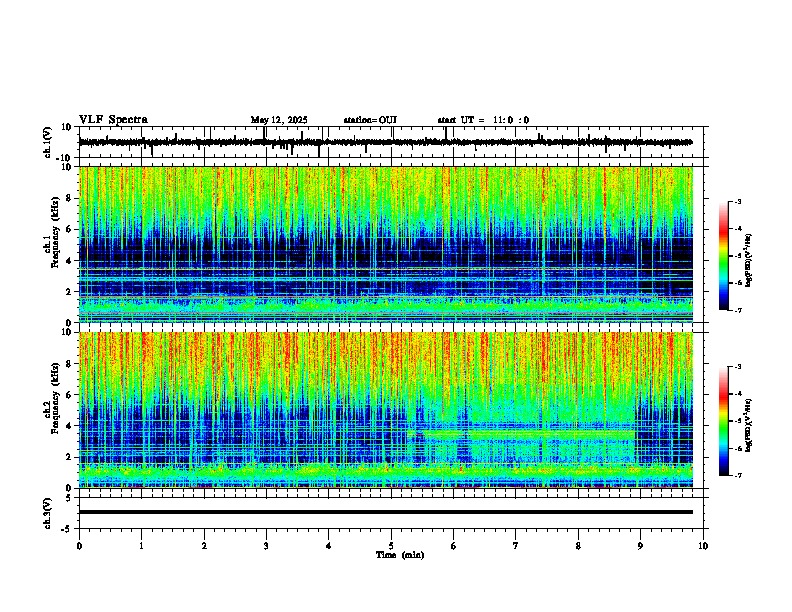The image size is (792, 612).
Task: Click time axis tick label '4'
Action: pos(329,546)
